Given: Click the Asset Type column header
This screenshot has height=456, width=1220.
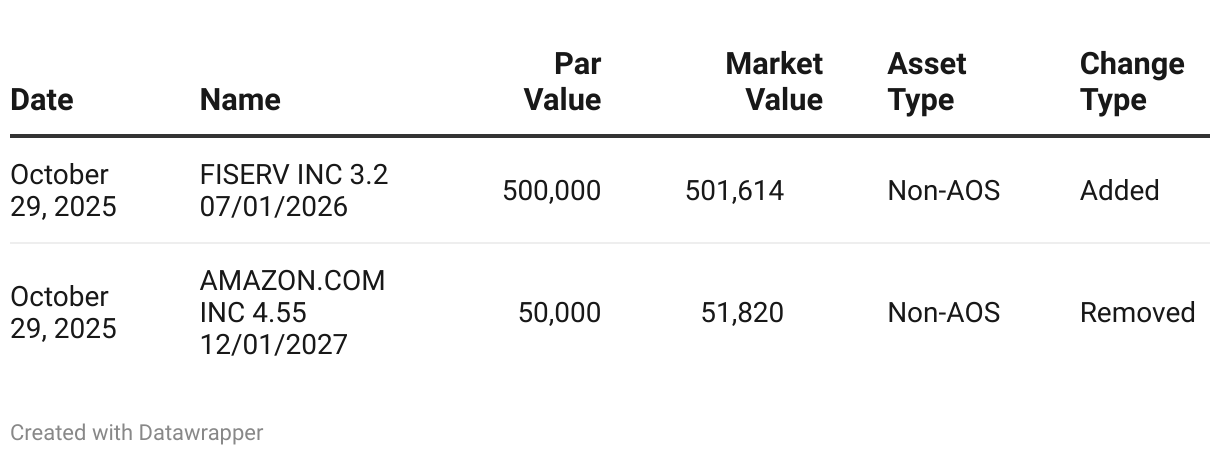Looking at the screenshot, I should 927,82.
